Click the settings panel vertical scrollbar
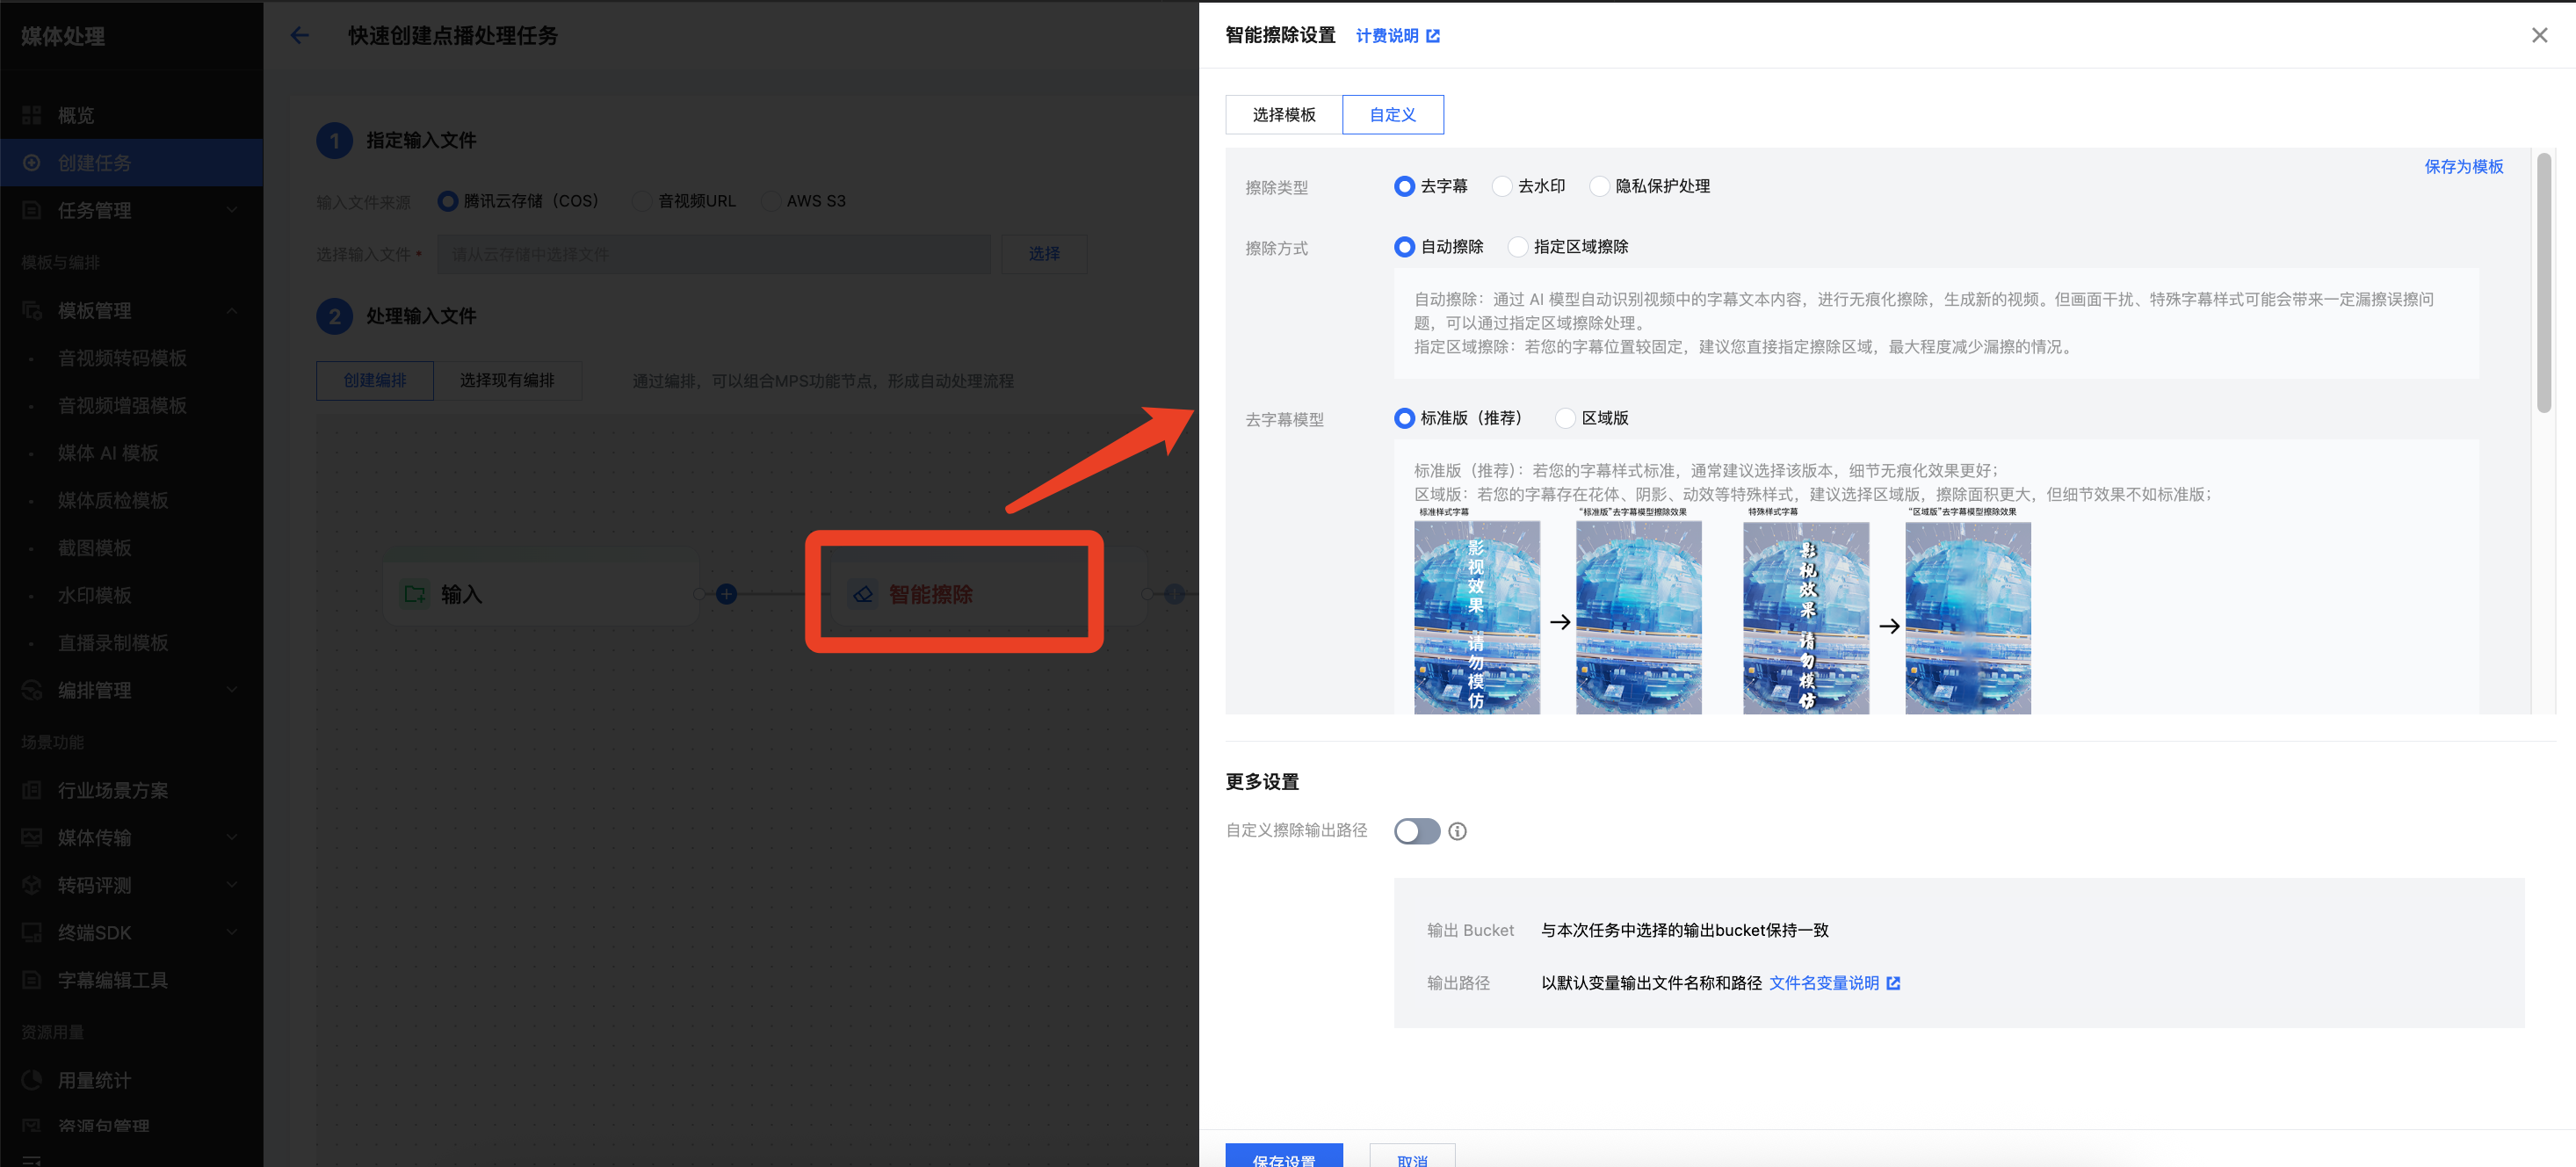 (x=2544, y=283)
